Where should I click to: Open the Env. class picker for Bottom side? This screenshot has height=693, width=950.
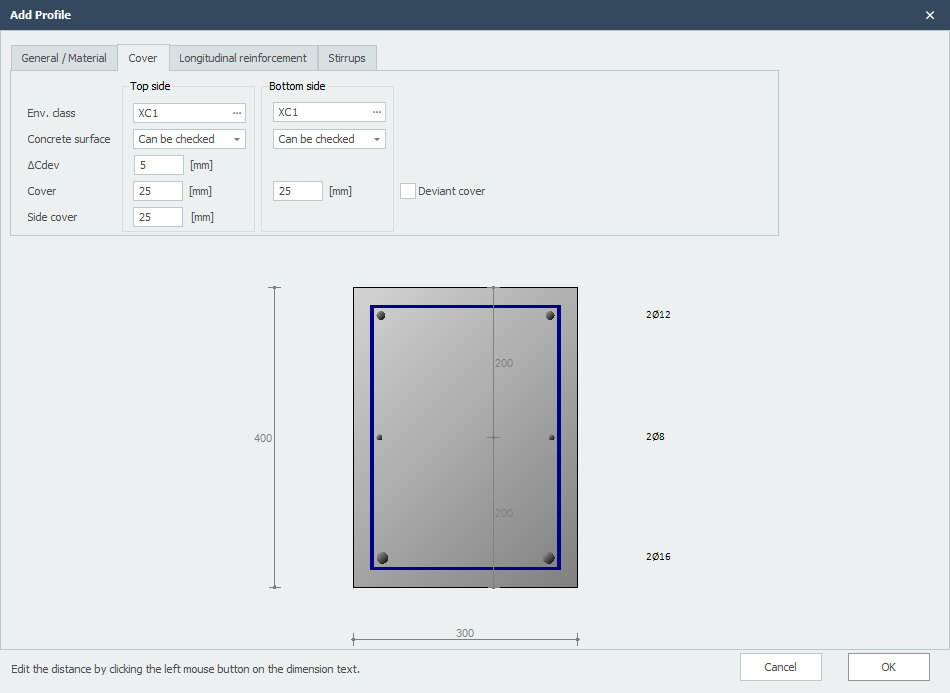[378, 112]
